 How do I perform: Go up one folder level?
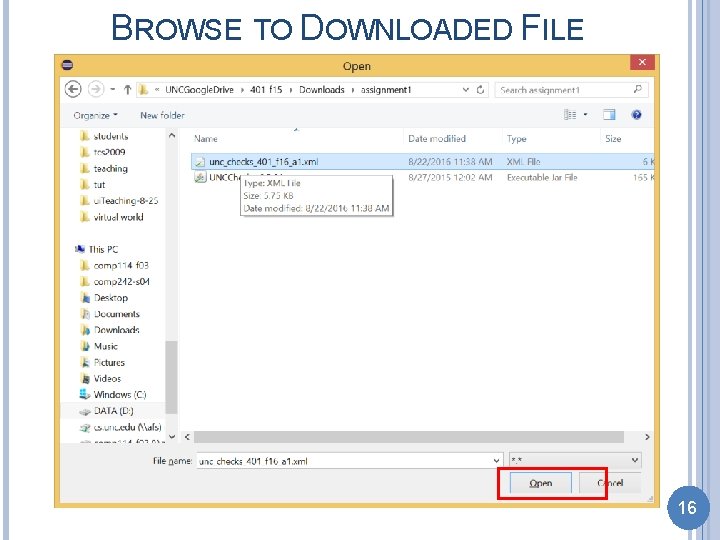click(127, 90)
